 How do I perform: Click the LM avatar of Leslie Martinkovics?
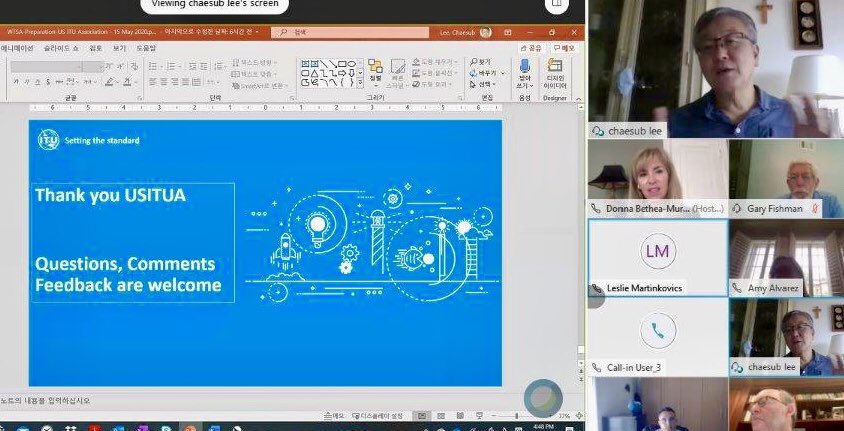point(658,251)
